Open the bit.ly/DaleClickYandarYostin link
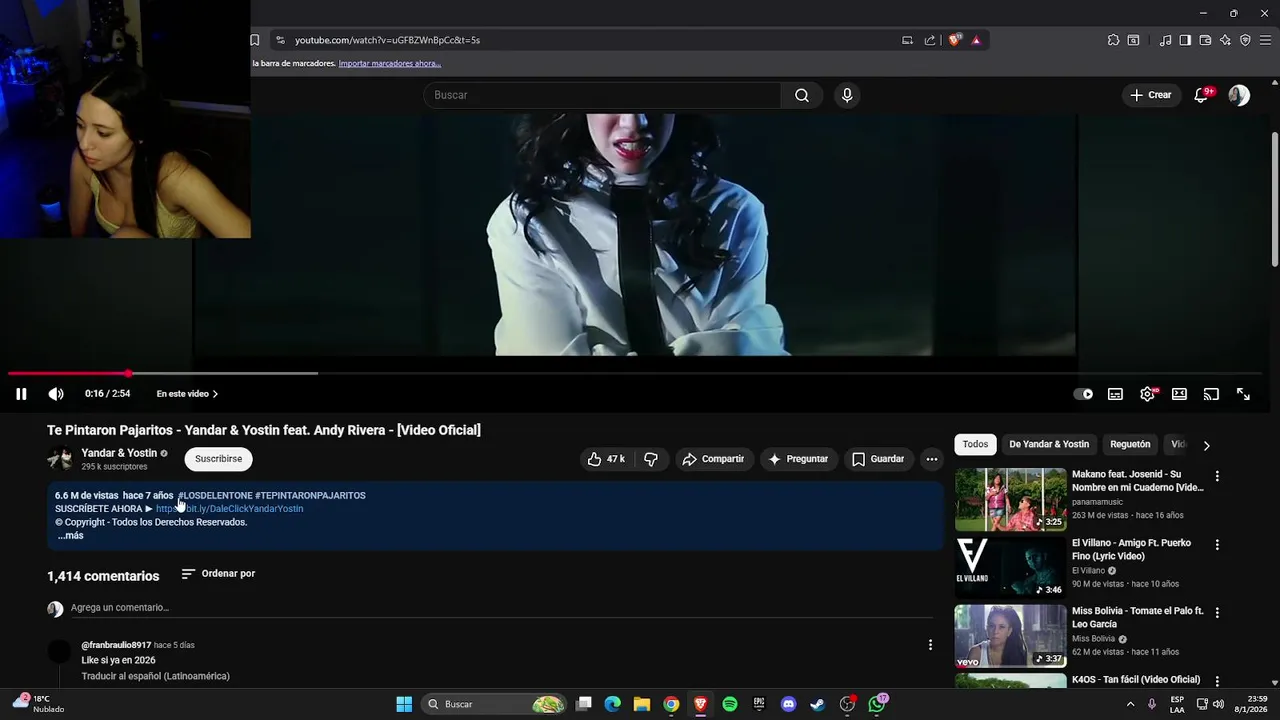Viewport: 1280px width, 720px height. [x=229, y=509]
